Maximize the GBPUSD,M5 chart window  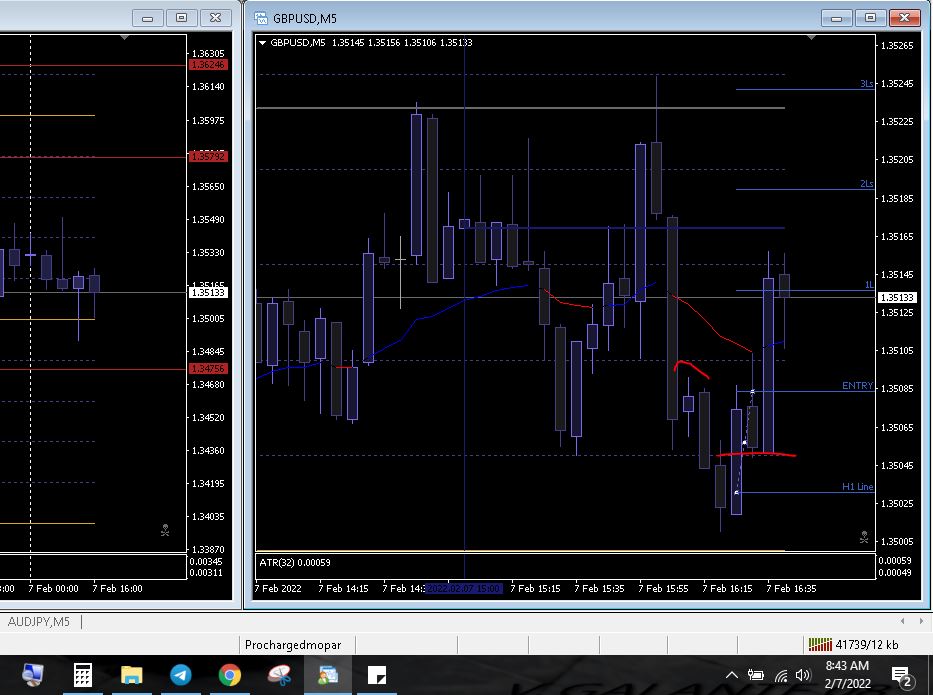pyautogui.click(x=870, y=18)
